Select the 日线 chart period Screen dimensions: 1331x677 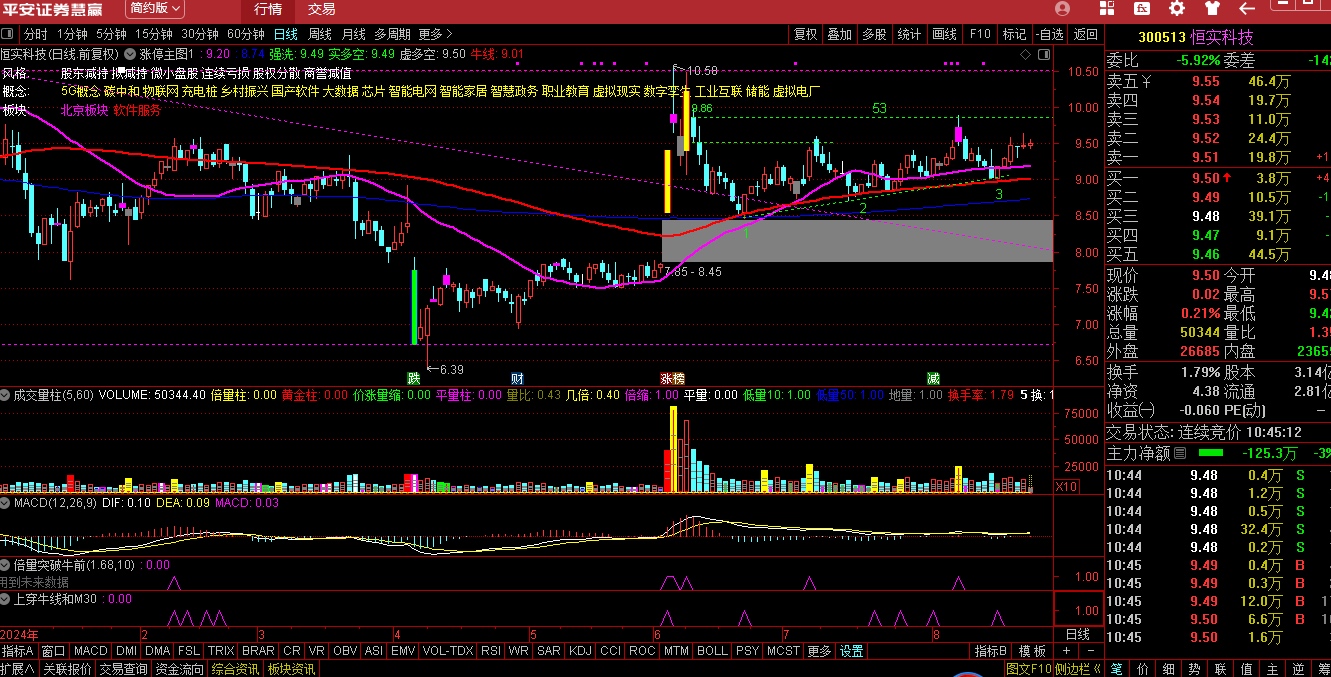(286, 34)
